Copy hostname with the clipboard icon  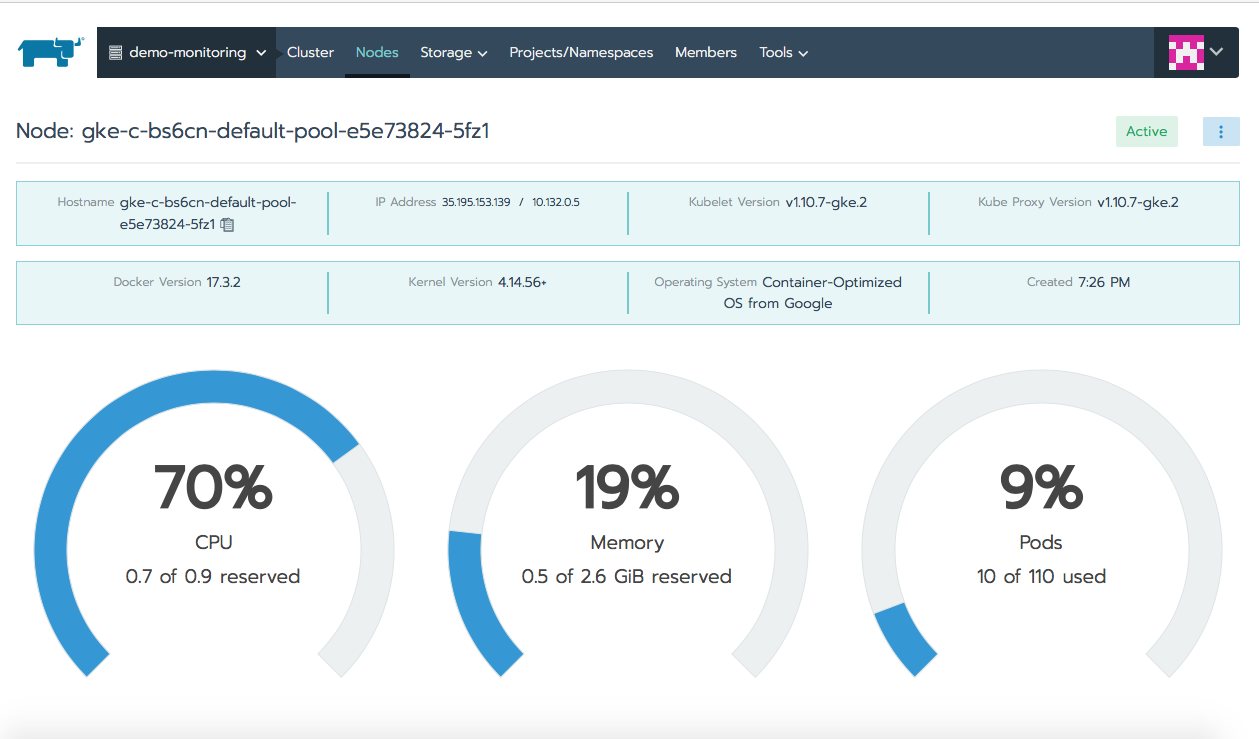pyautogui.click(x=227, y=225)
